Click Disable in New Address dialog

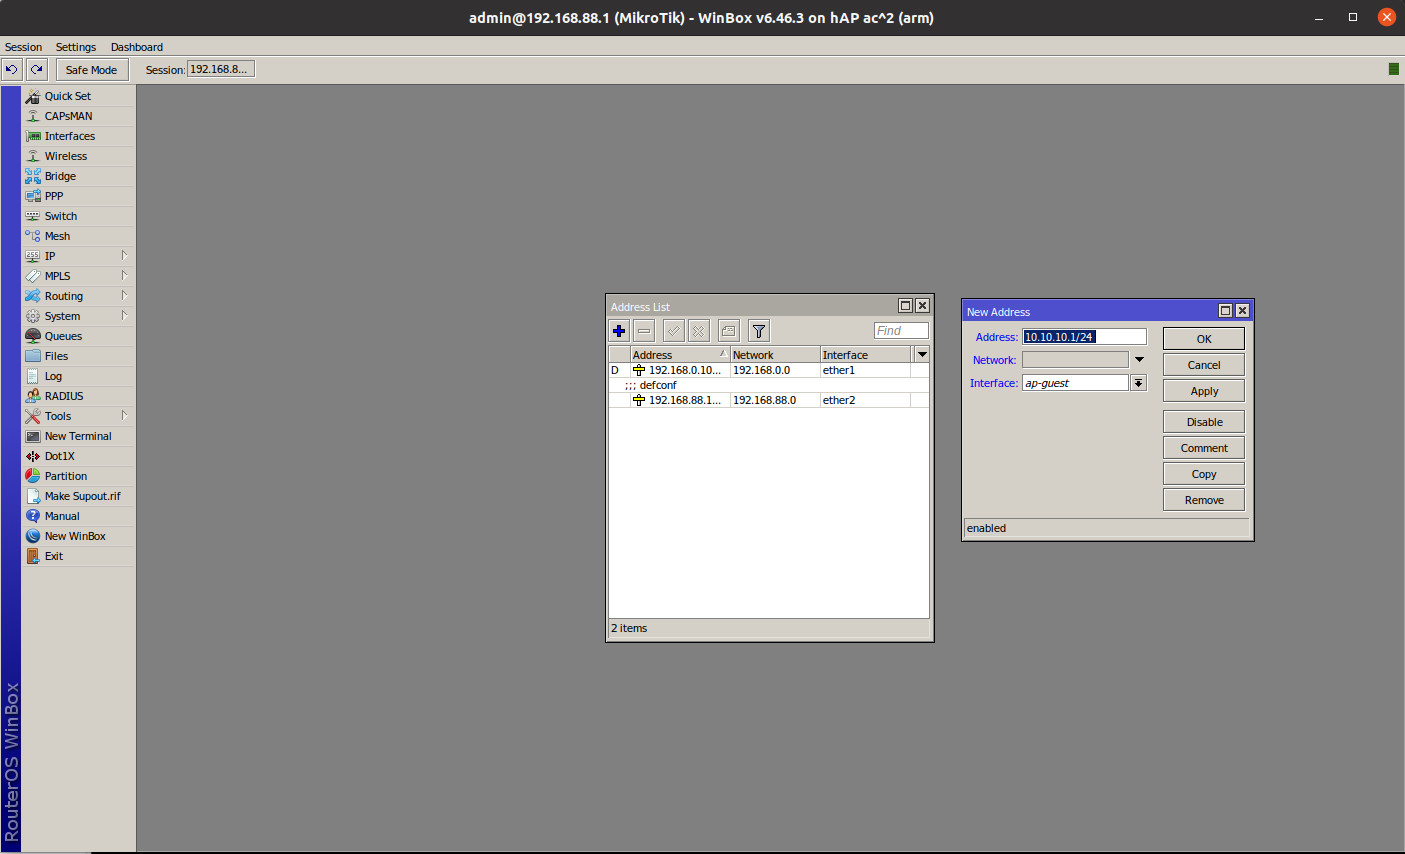1204,422
